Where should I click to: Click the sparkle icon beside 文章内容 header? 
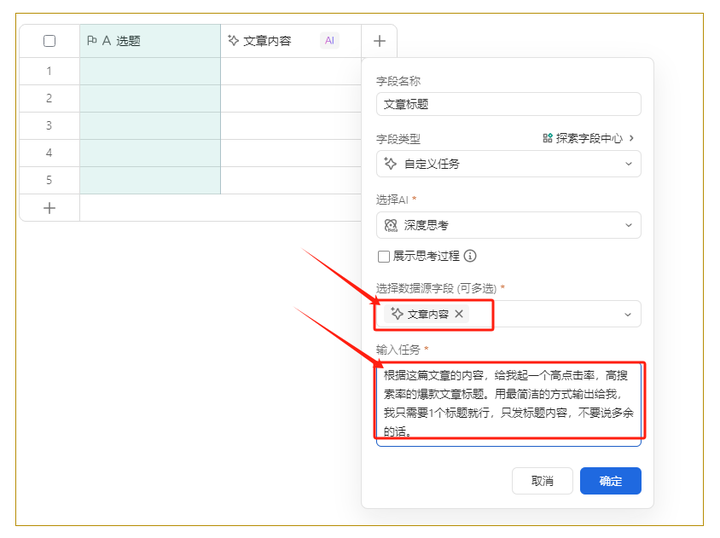click(233, 40)
